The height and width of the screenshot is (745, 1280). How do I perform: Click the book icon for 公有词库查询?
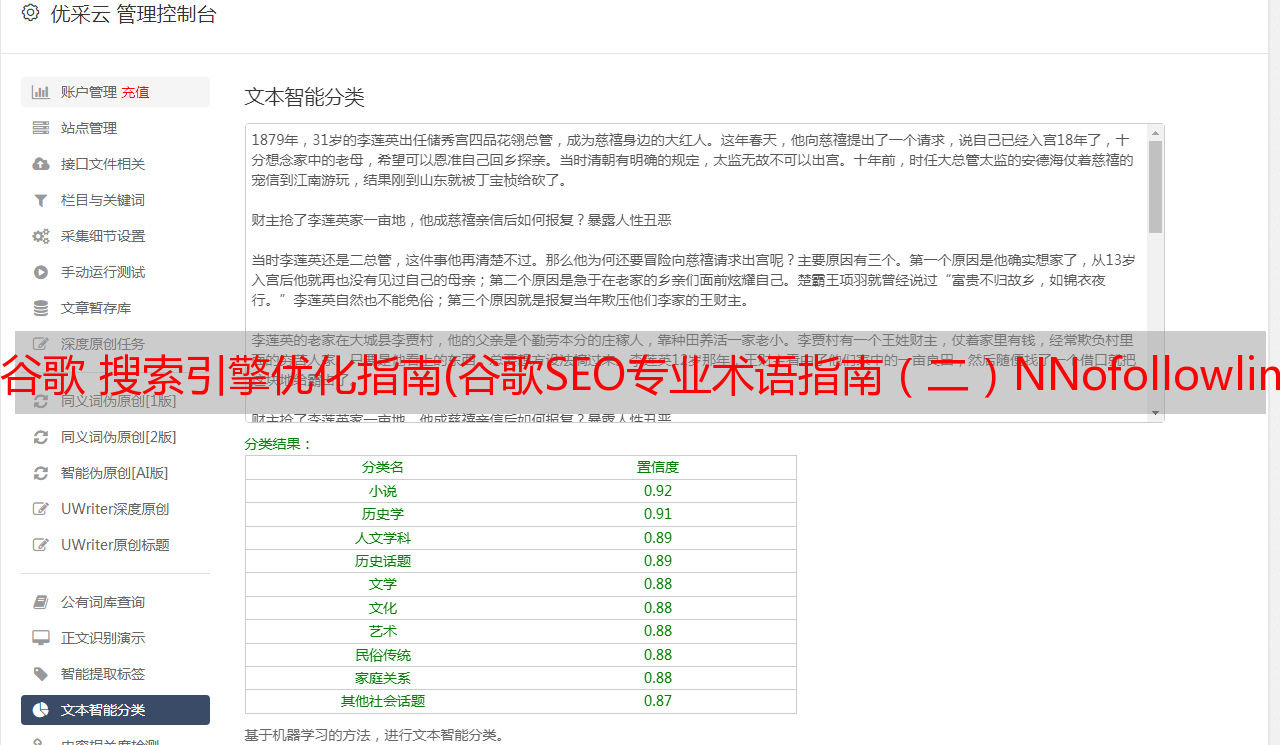pyautogui.click(x=41, y=602)
